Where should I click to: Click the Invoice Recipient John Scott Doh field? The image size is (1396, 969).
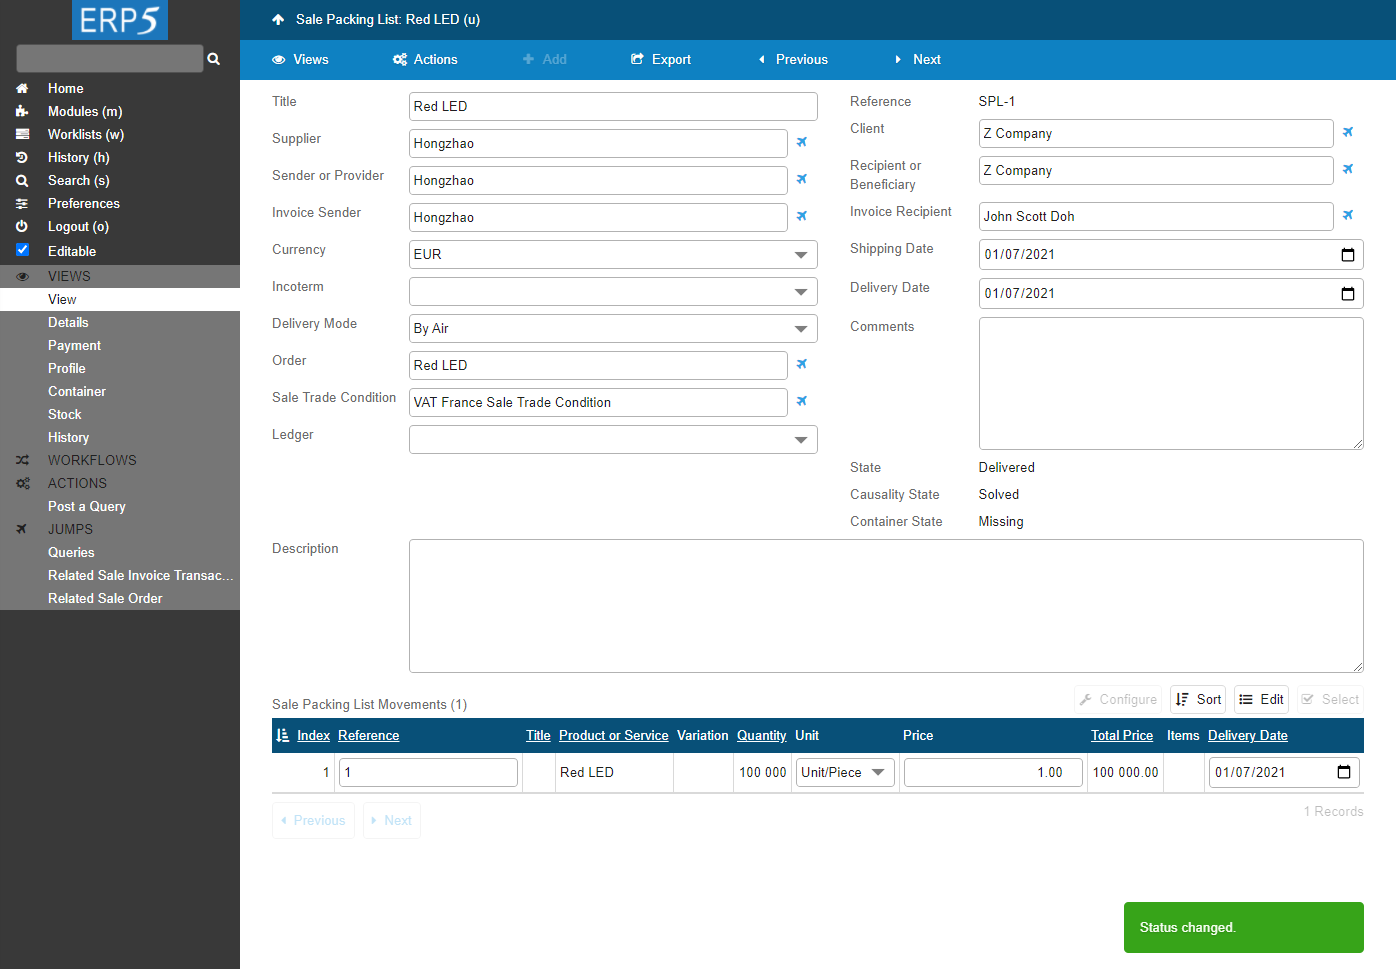pyautogui.click(x=1156, y=216)
